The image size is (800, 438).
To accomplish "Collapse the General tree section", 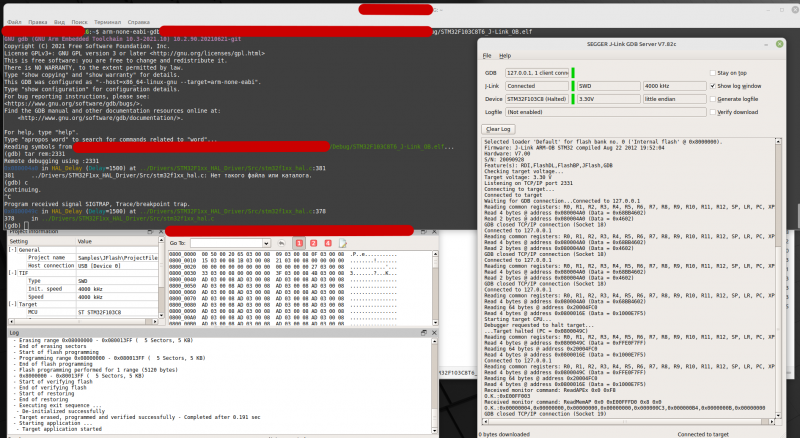I will [x=12, y=250].
